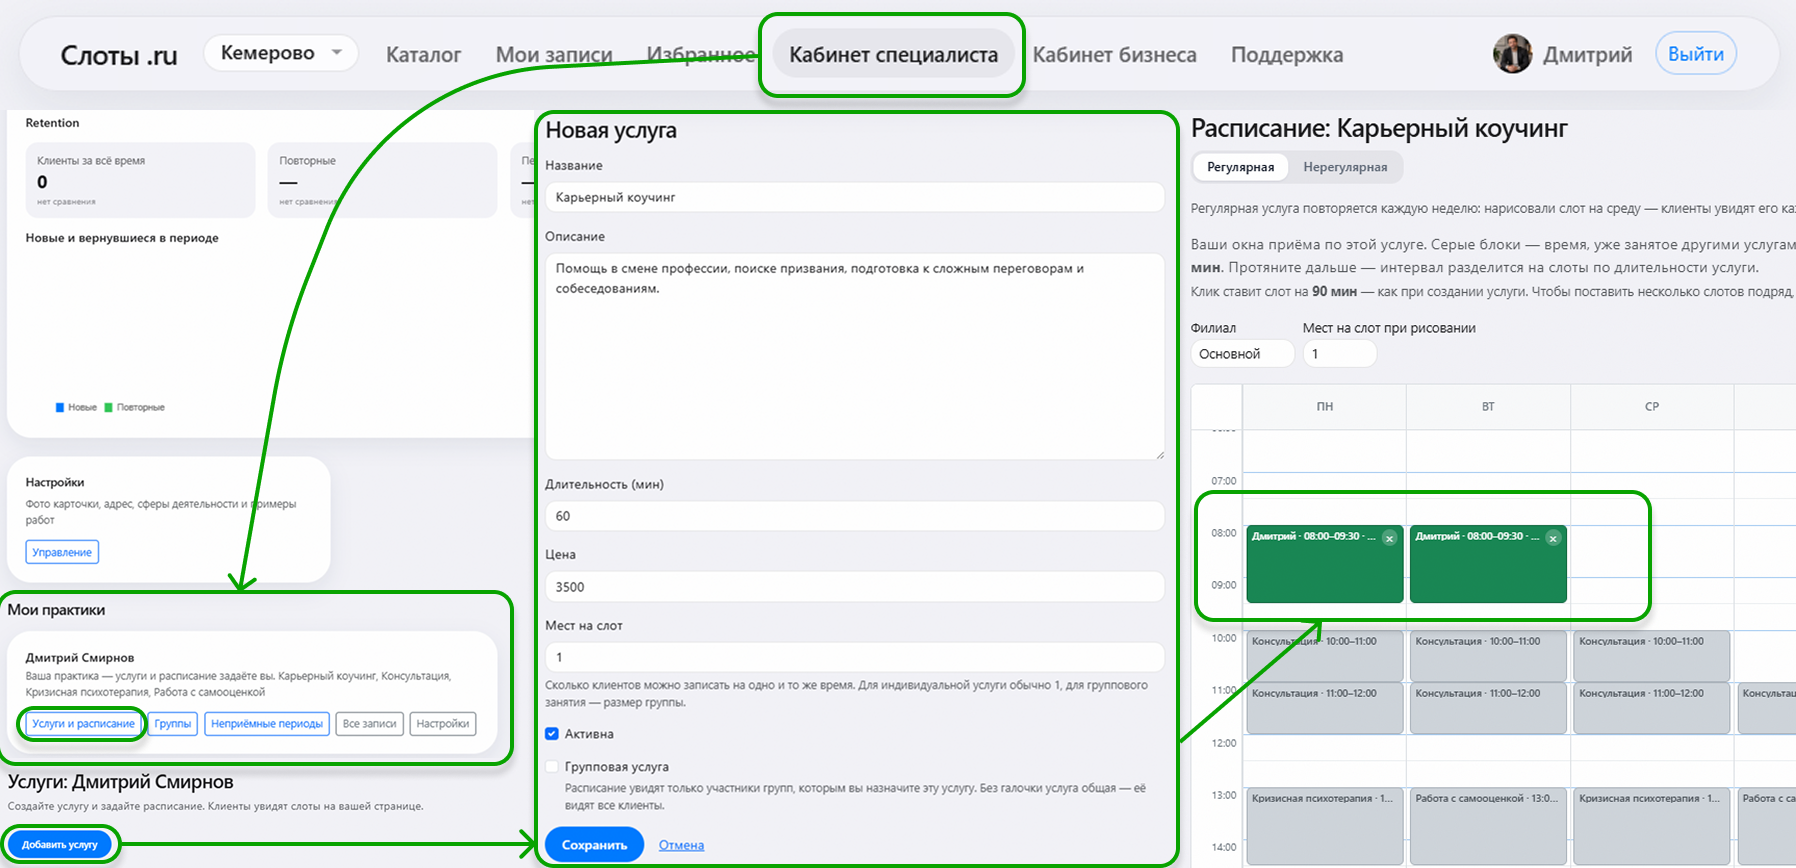Open practice Настройки button
The image size is (1796, 868).
click(x=443, y=724)
